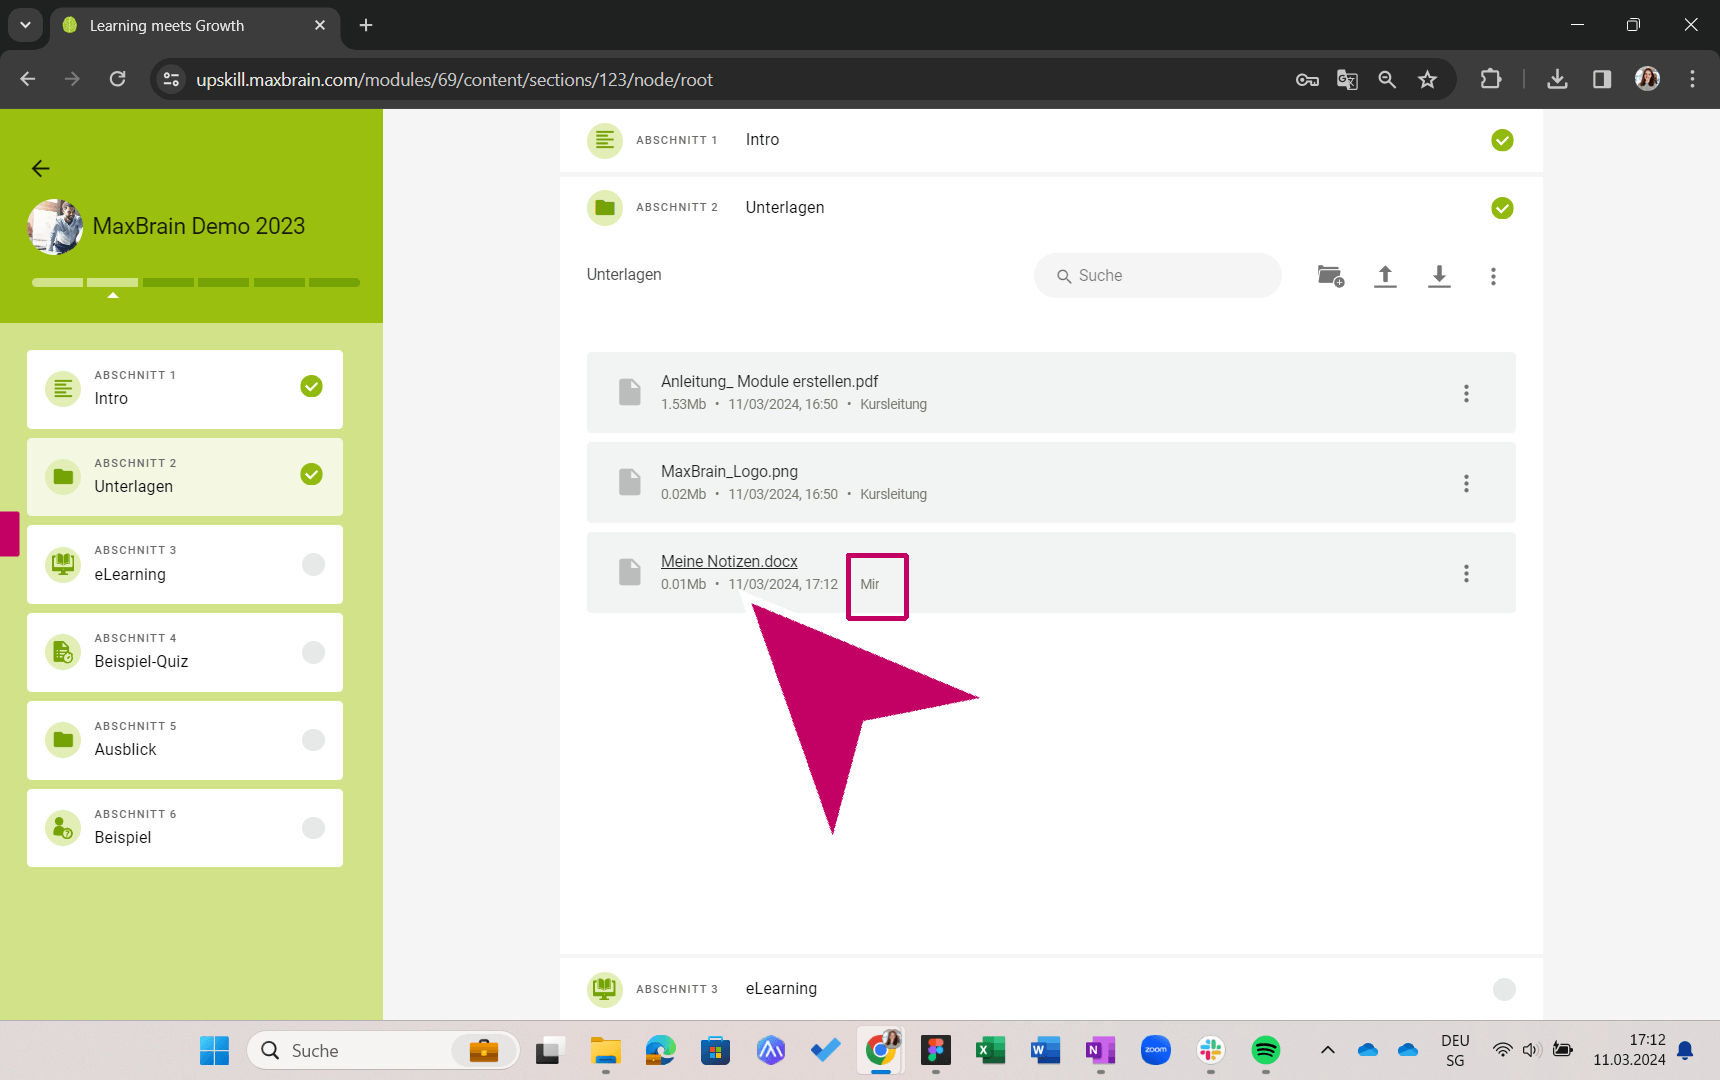Open Chrome downloads tray
1720x1080 pixels.
point(1557,79)
